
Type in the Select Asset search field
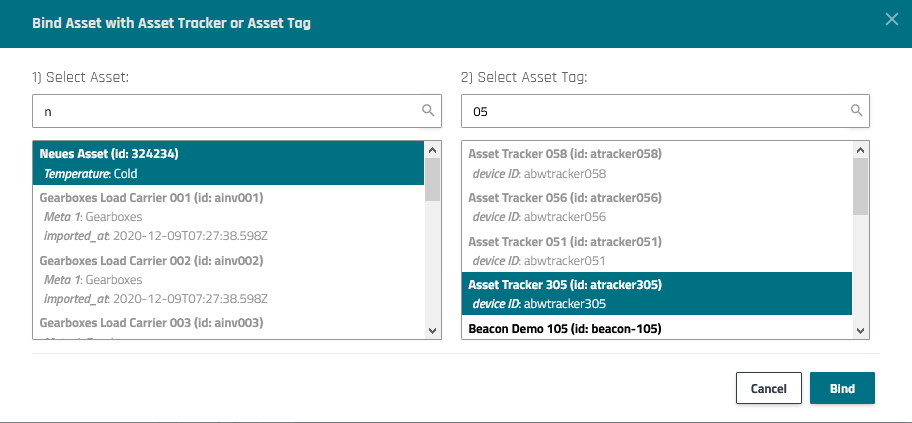pyautogui.click(x=225, y=111)
